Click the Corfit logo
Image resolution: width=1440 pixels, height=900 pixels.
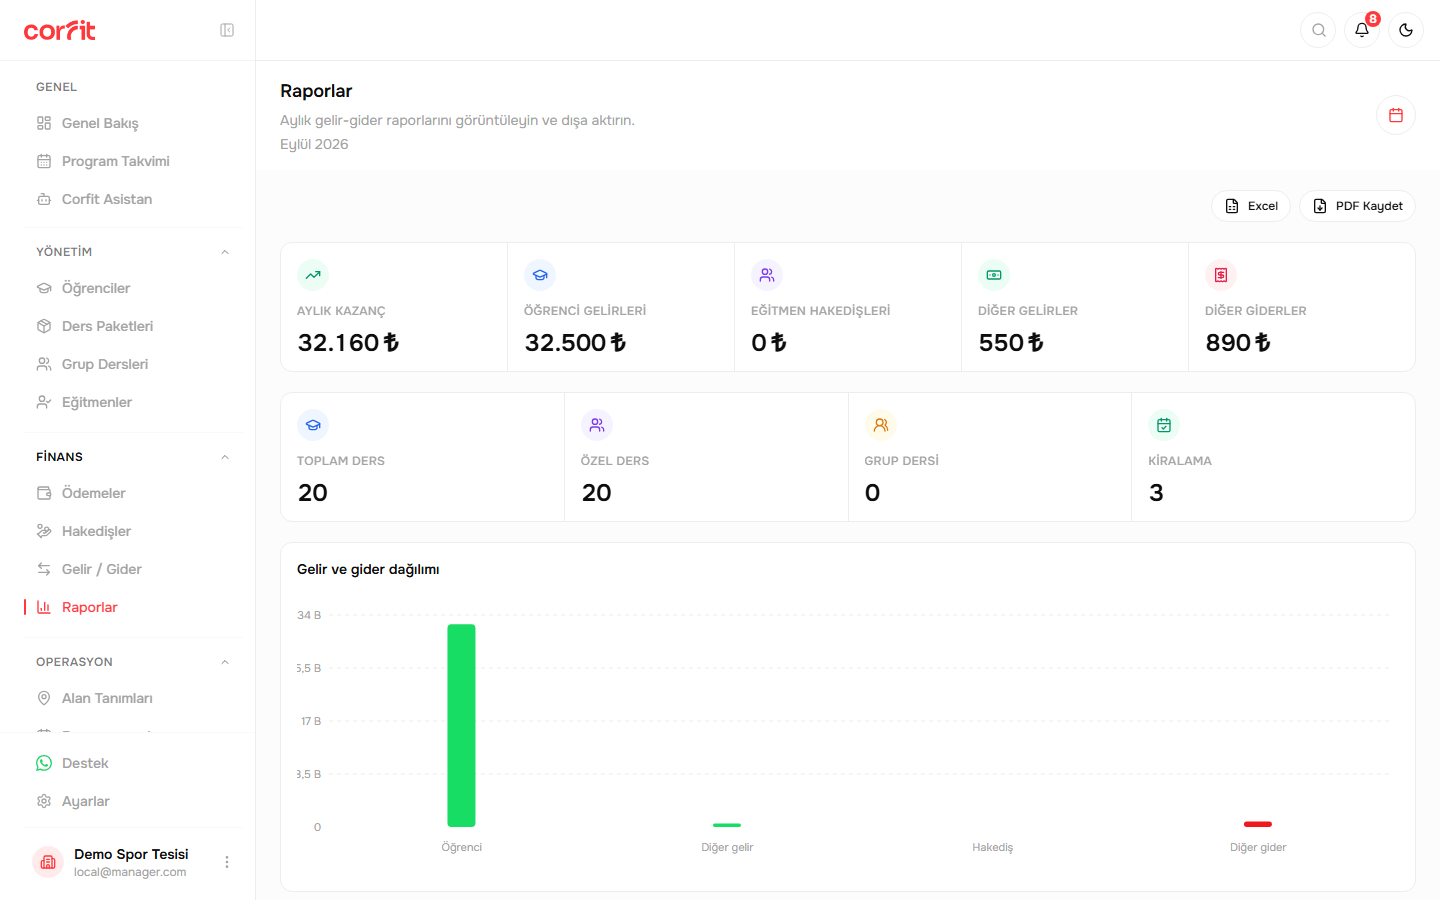(x=60, y=30)
